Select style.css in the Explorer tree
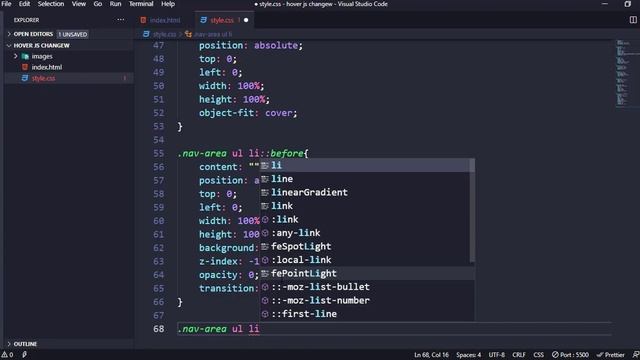 [x=69, y=78]
